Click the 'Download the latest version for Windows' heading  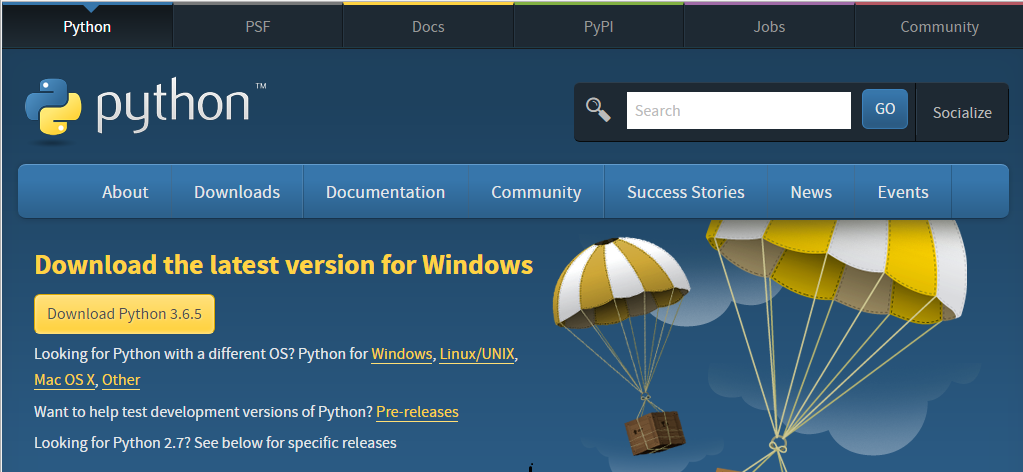(284, 265)
